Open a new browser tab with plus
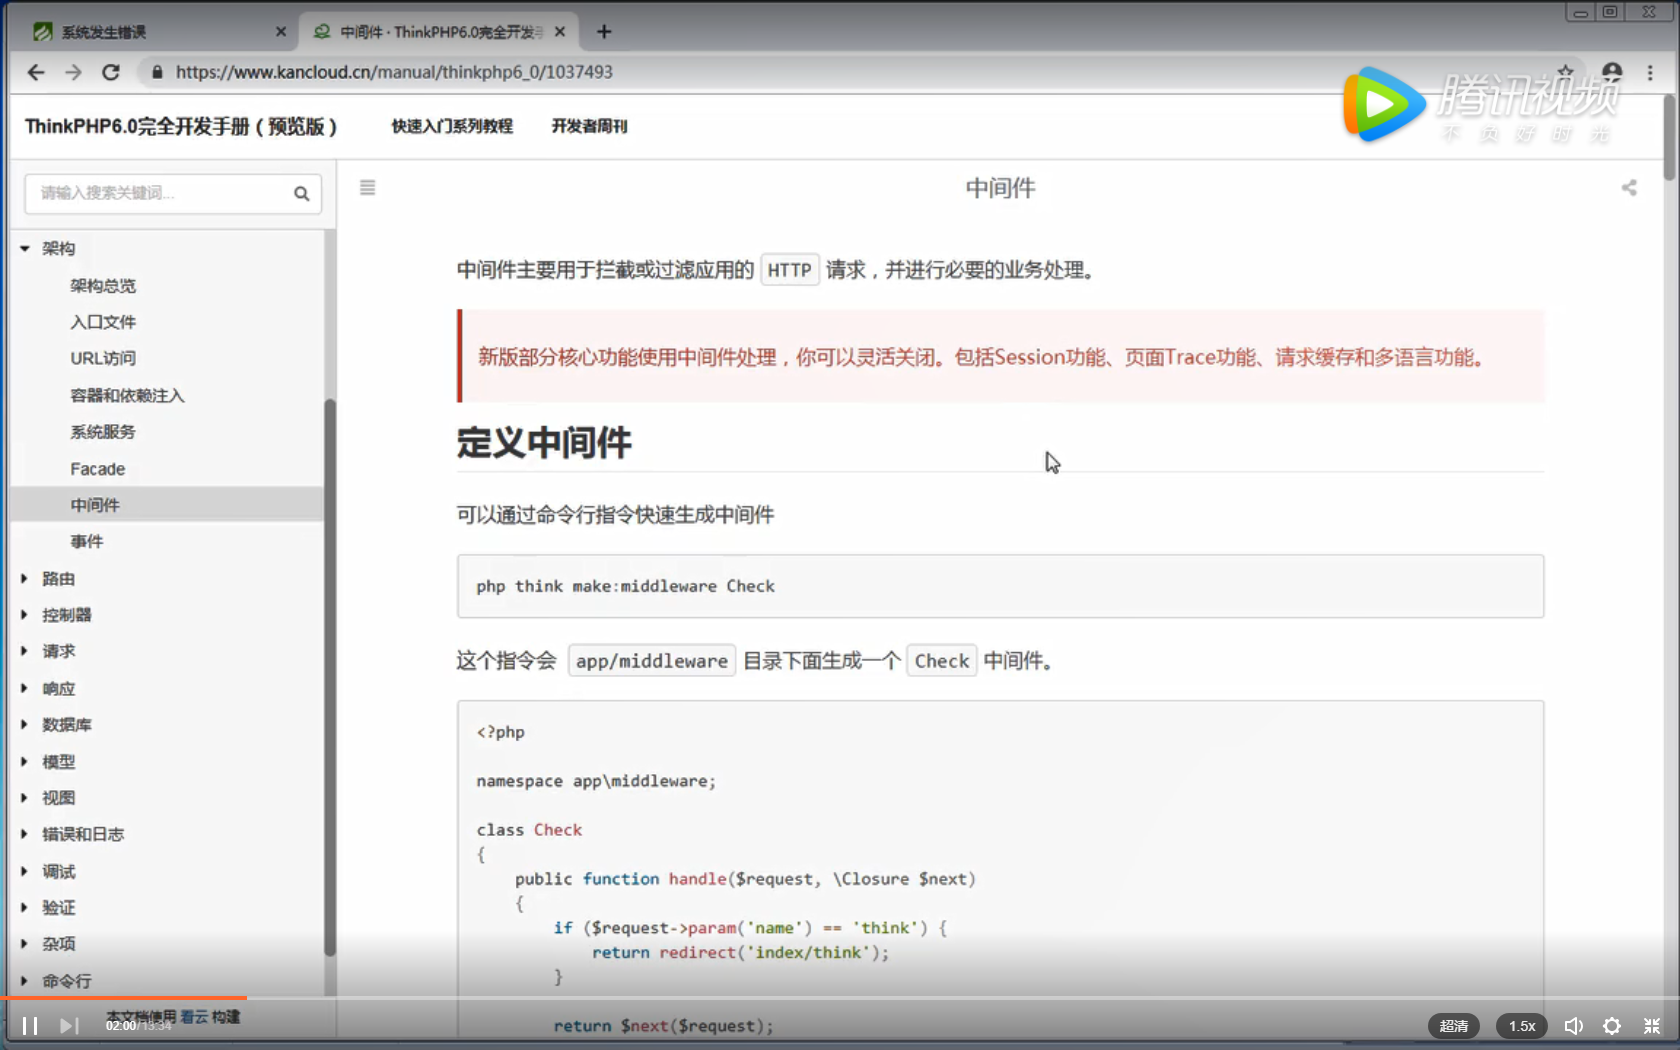Viewport: 1680px width, 1050px height. pyautogui.click(x=604, y=32)
